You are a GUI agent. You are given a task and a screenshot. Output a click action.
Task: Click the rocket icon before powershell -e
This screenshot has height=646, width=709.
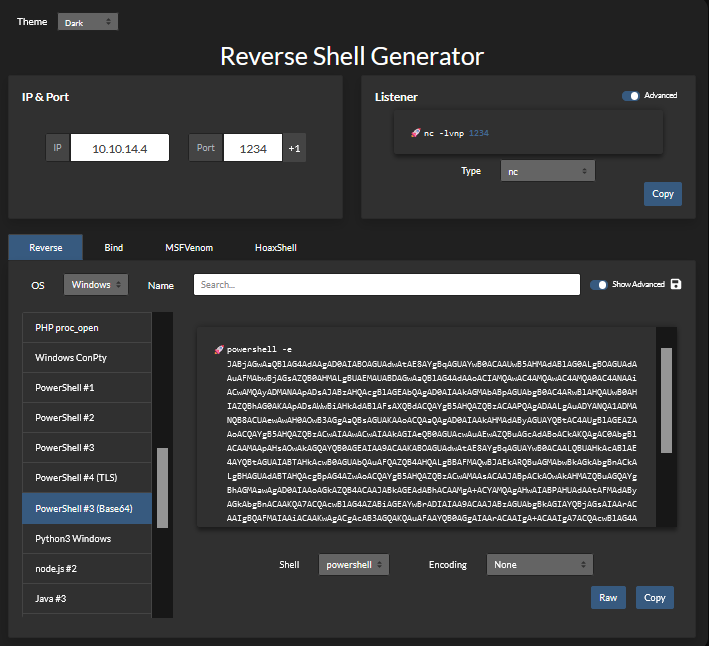coord(219,349)
